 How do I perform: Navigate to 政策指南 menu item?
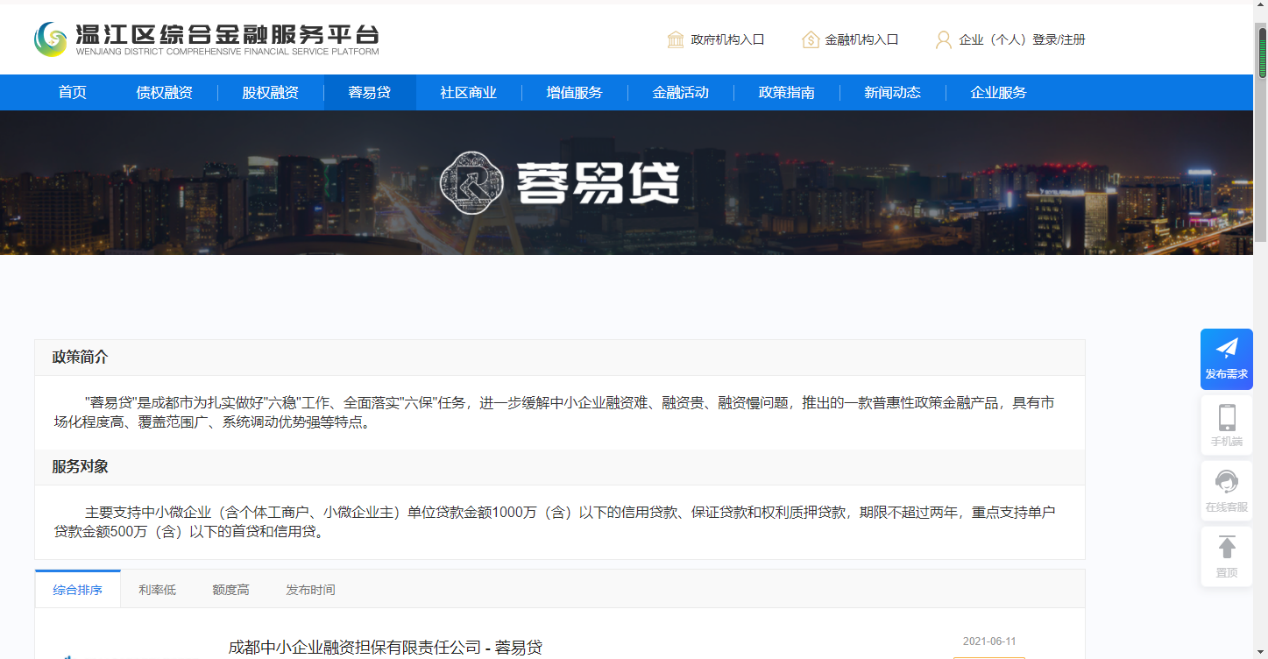[786, 93]
